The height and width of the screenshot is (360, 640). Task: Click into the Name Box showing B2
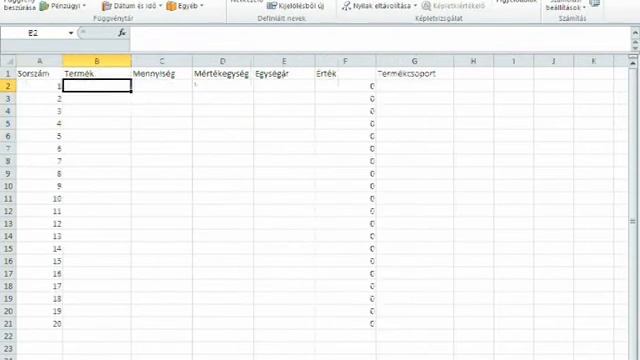[x=33, y=33]
